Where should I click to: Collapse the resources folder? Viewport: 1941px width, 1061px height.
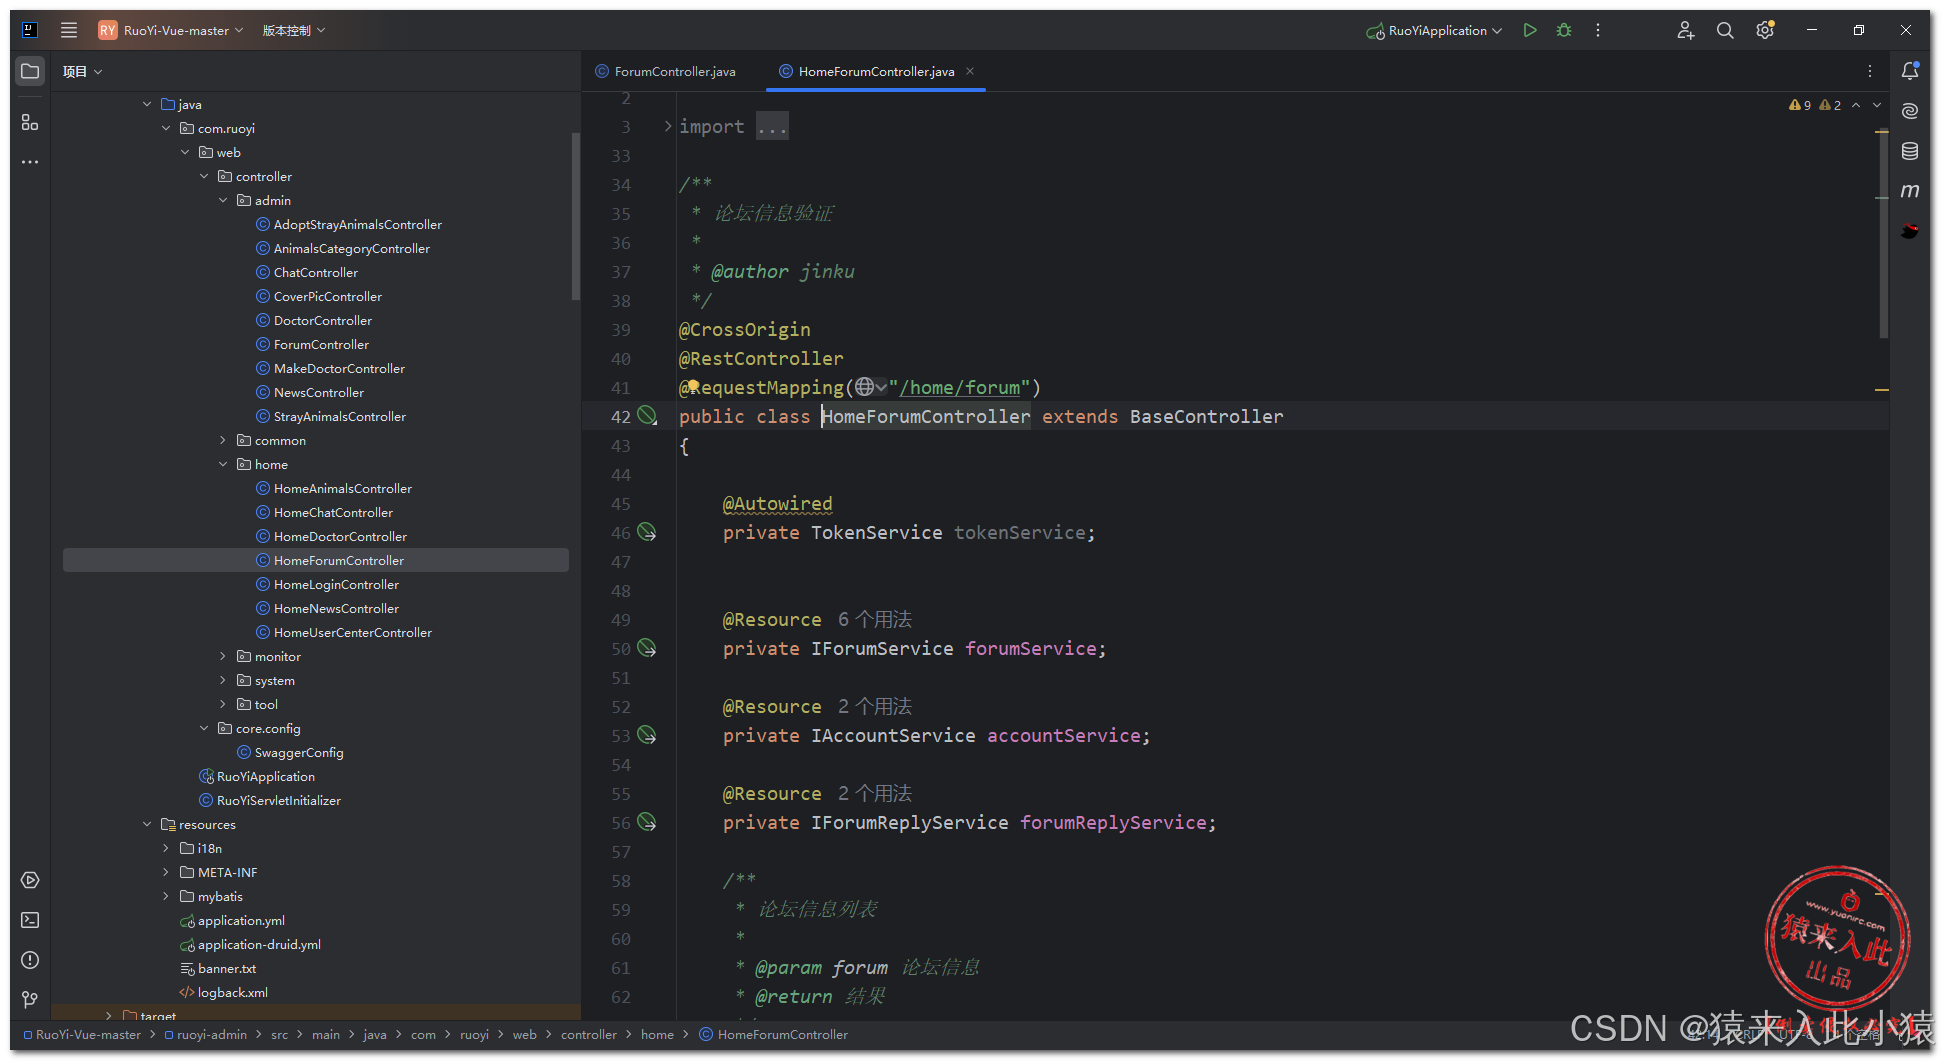[147, 824]
